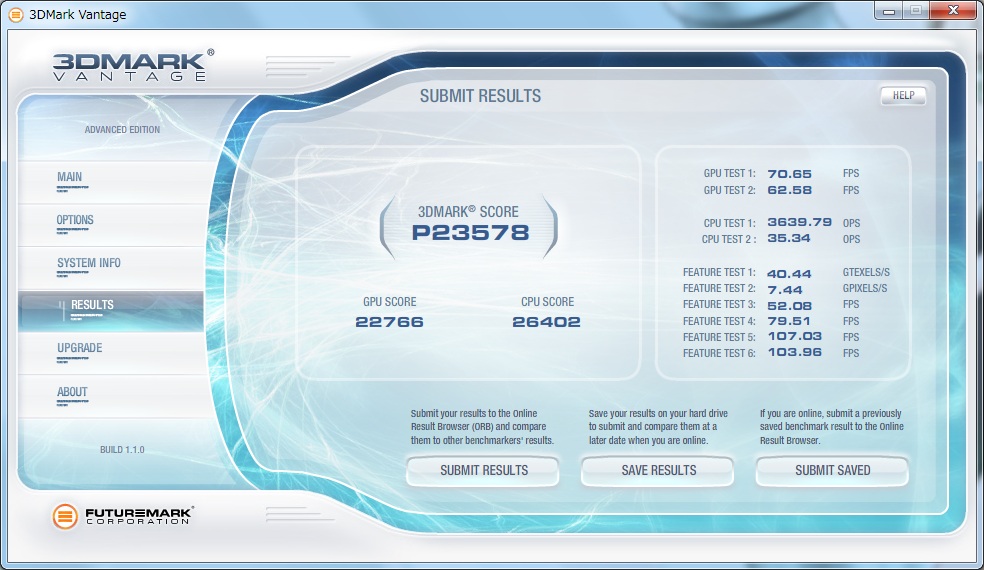Click the GPU Test 2 value 62.58
Image resolution: width=984 pixels, height=570 pixels.
click(x=789, y=190)
